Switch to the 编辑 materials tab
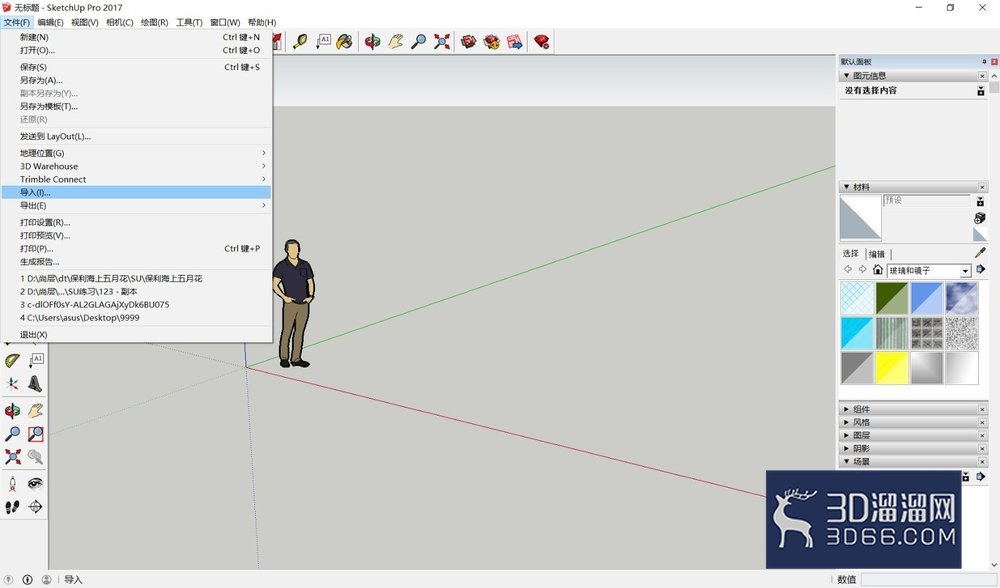 [x=877, y=254]
